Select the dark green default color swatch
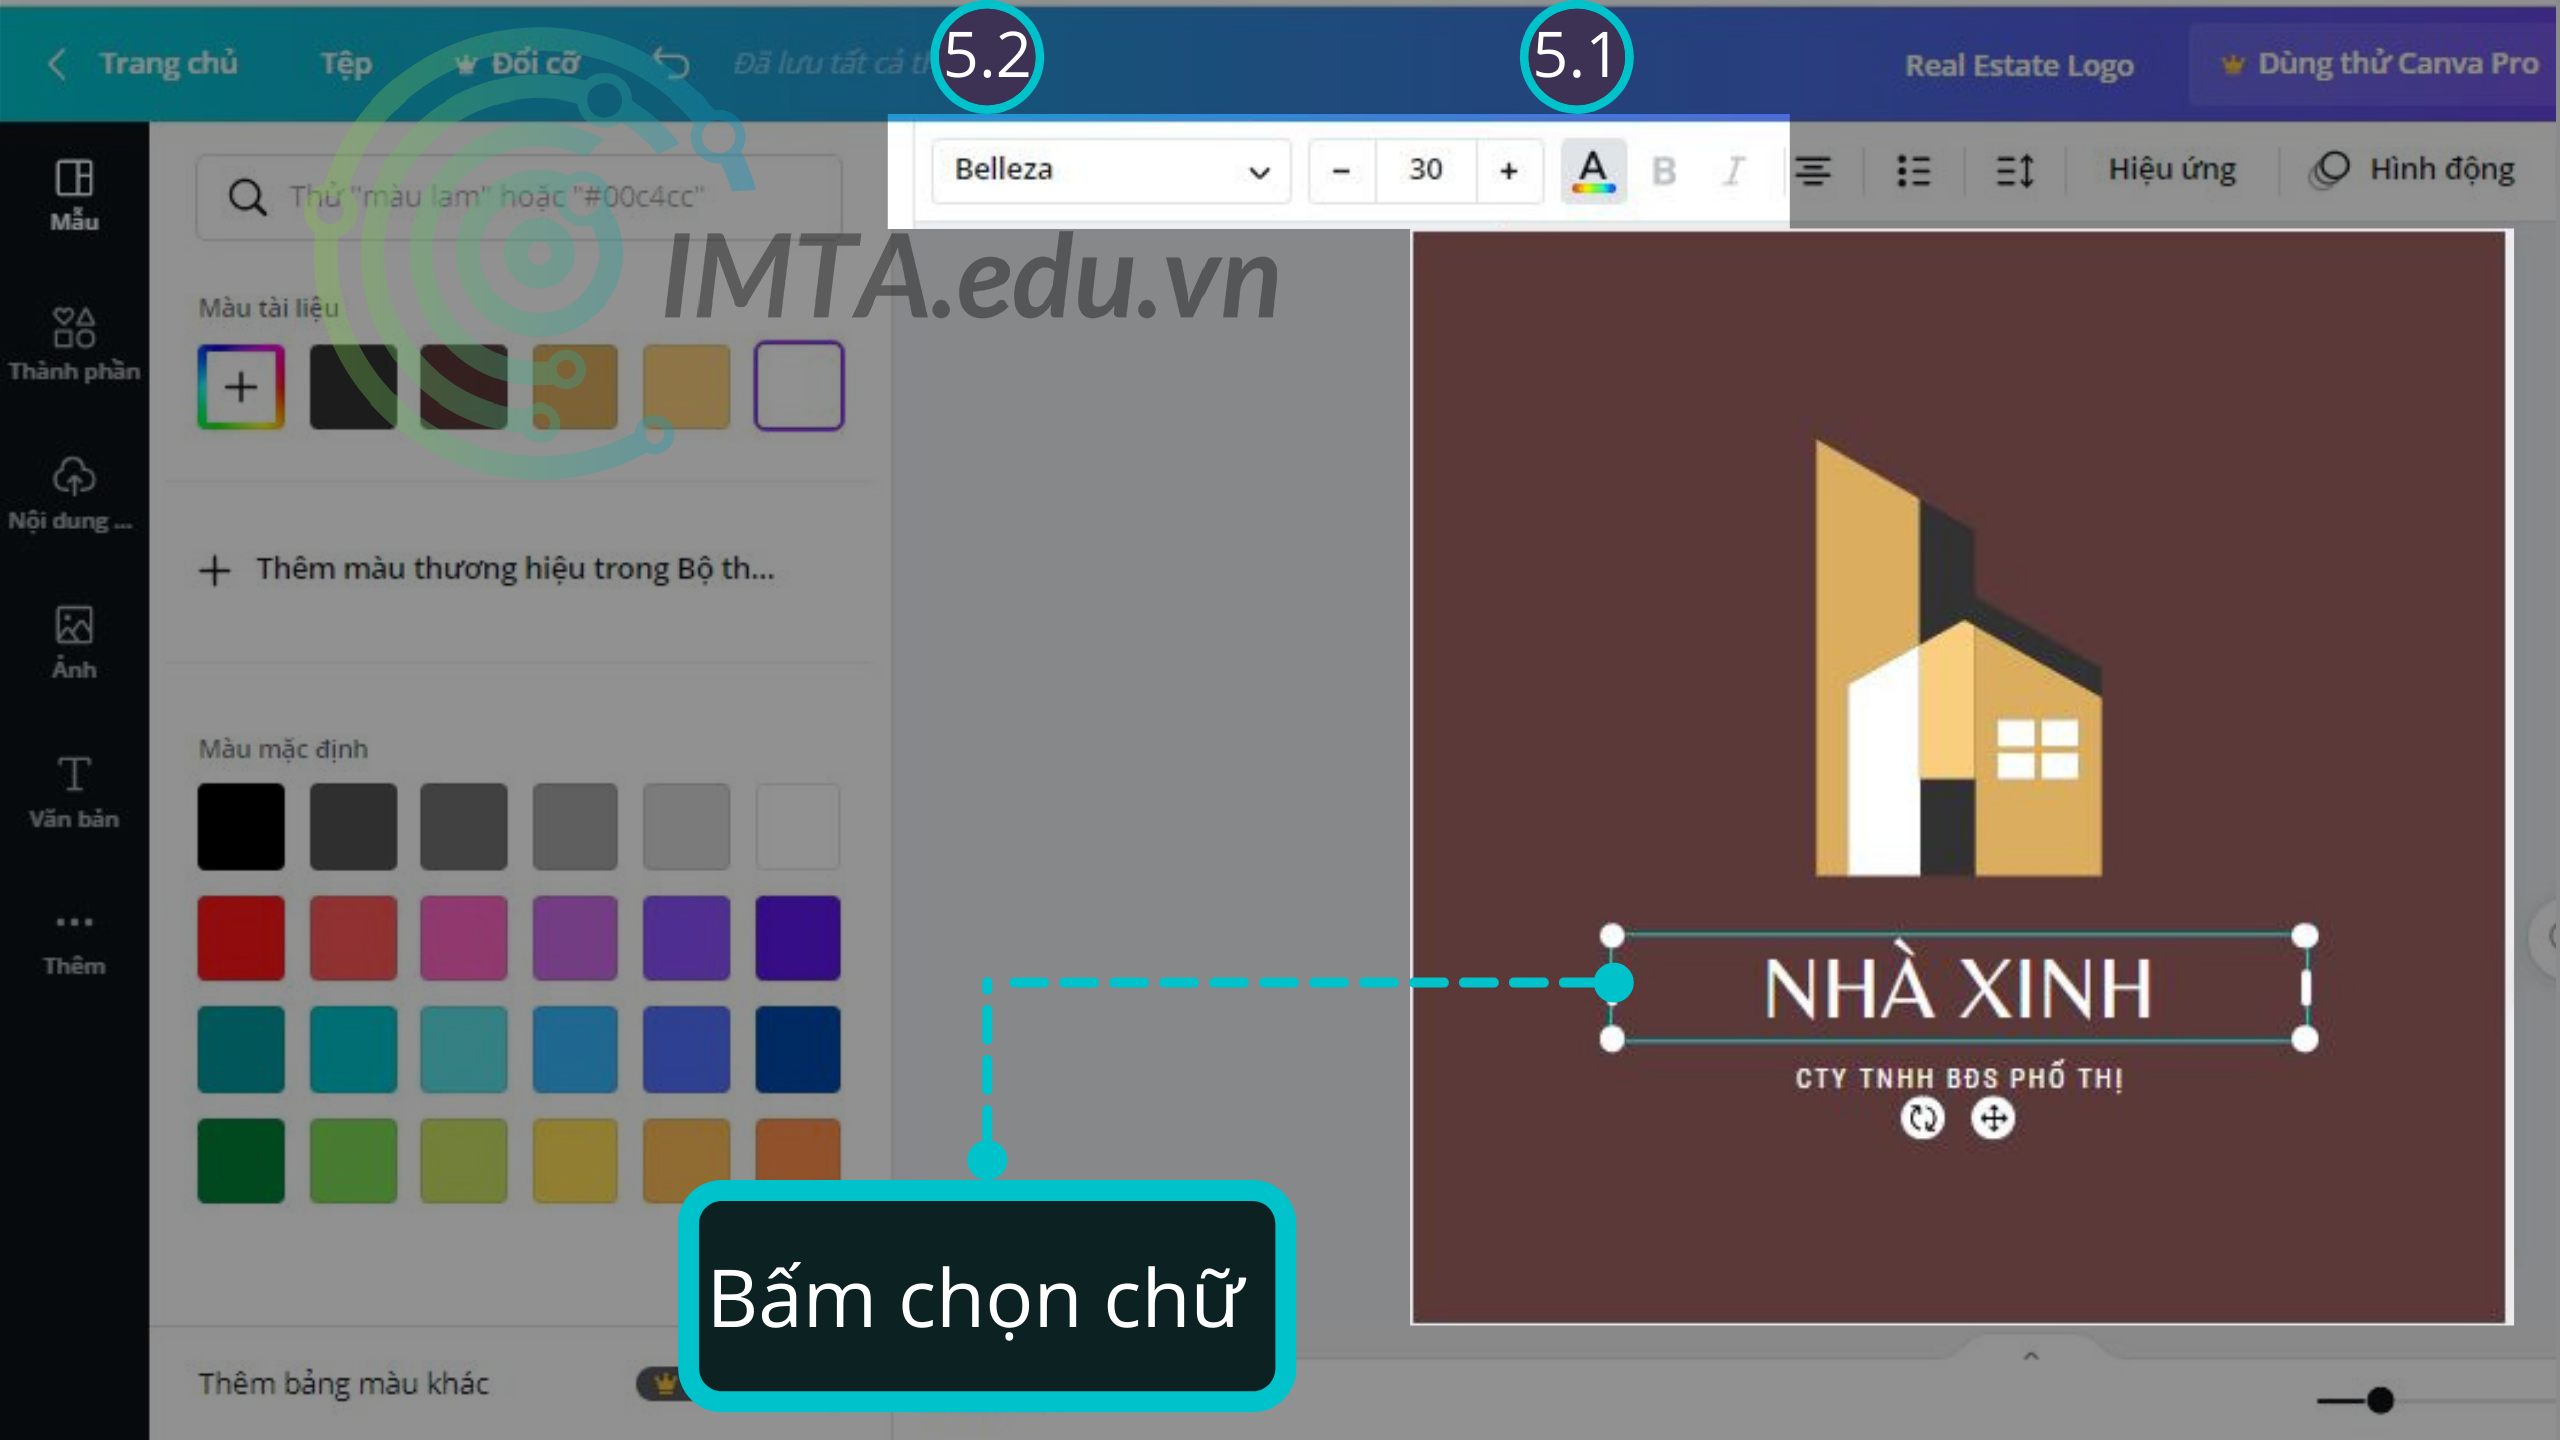The image size is (2560, 1440). point(241,1161)
